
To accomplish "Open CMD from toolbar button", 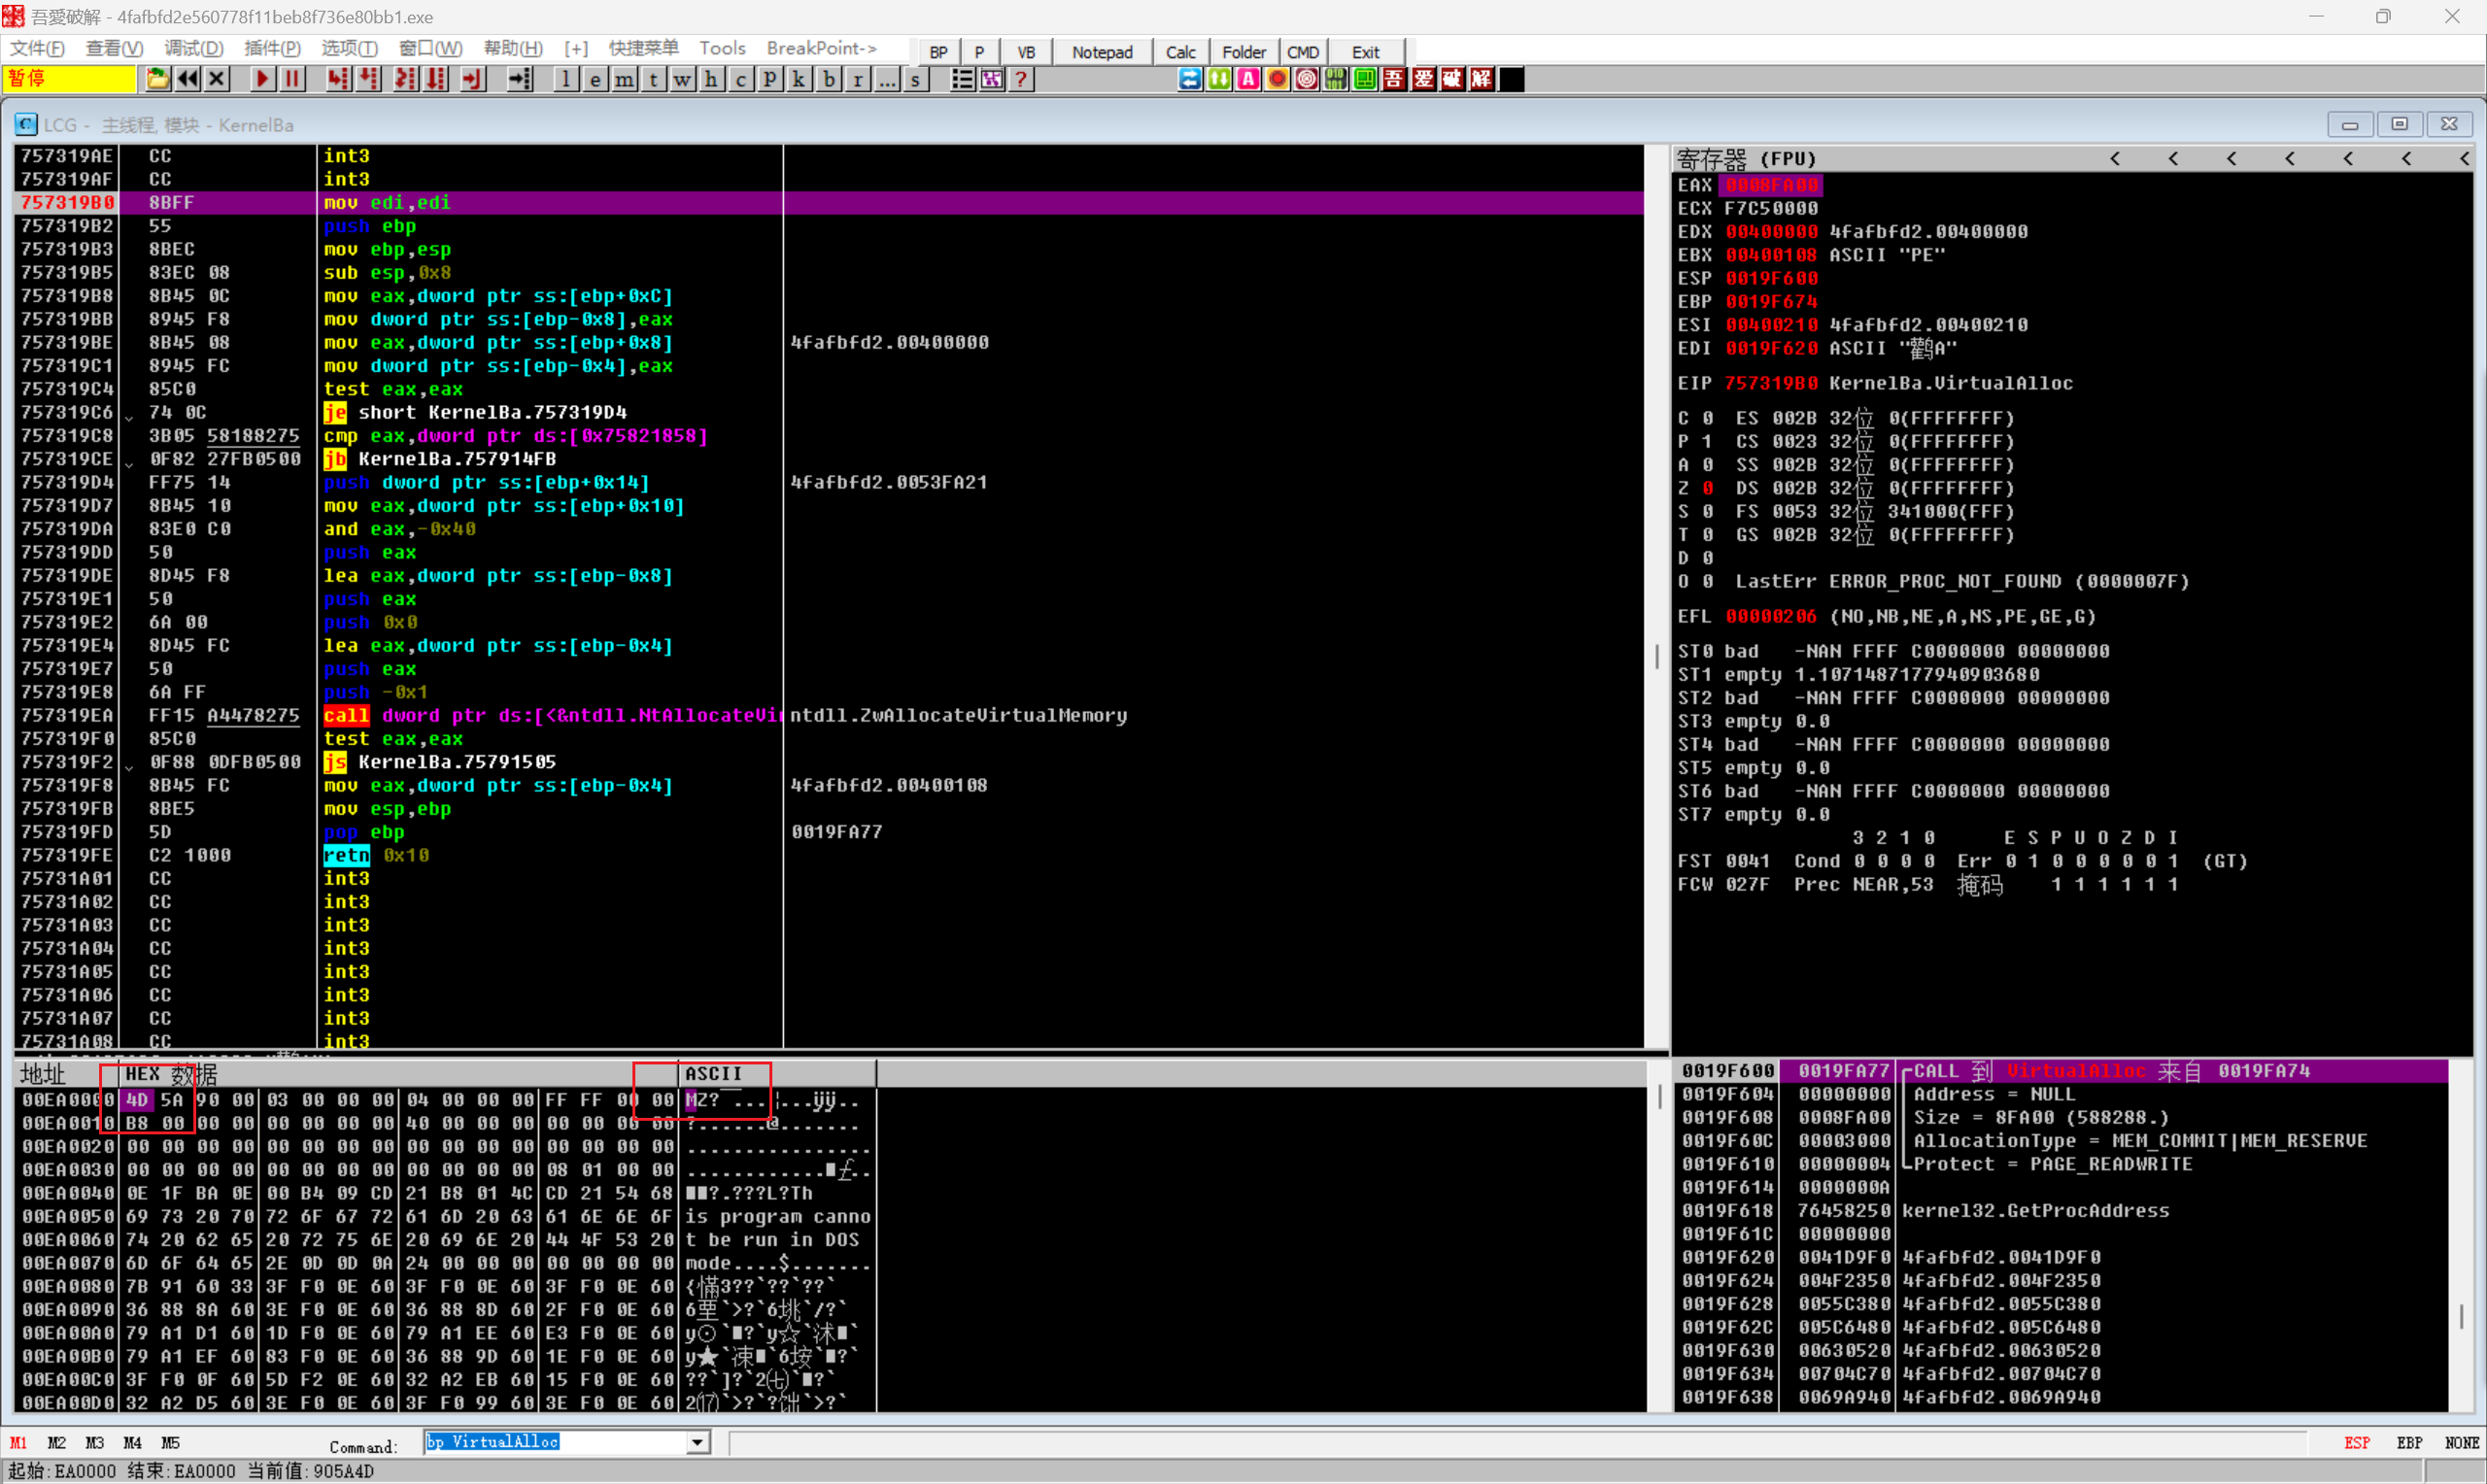I will coord(1302,52).
